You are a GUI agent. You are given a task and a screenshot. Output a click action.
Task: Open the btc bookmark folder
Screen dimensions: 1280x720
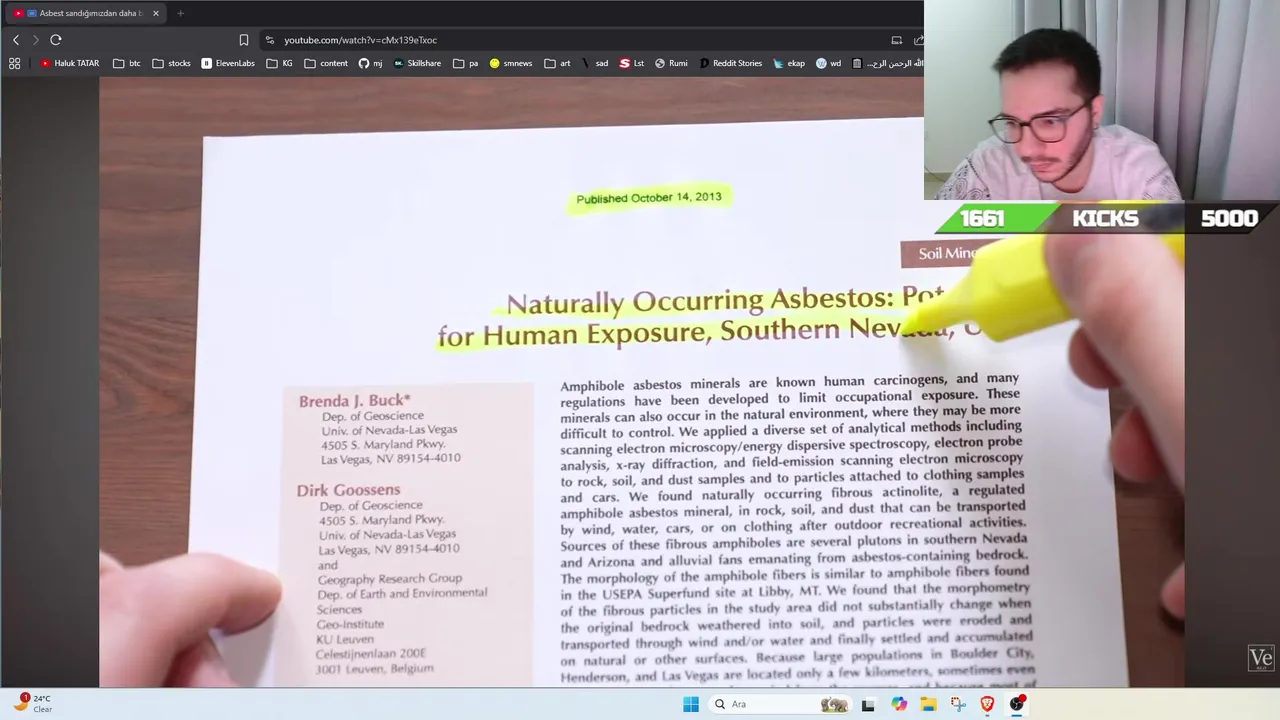(127, 63)
